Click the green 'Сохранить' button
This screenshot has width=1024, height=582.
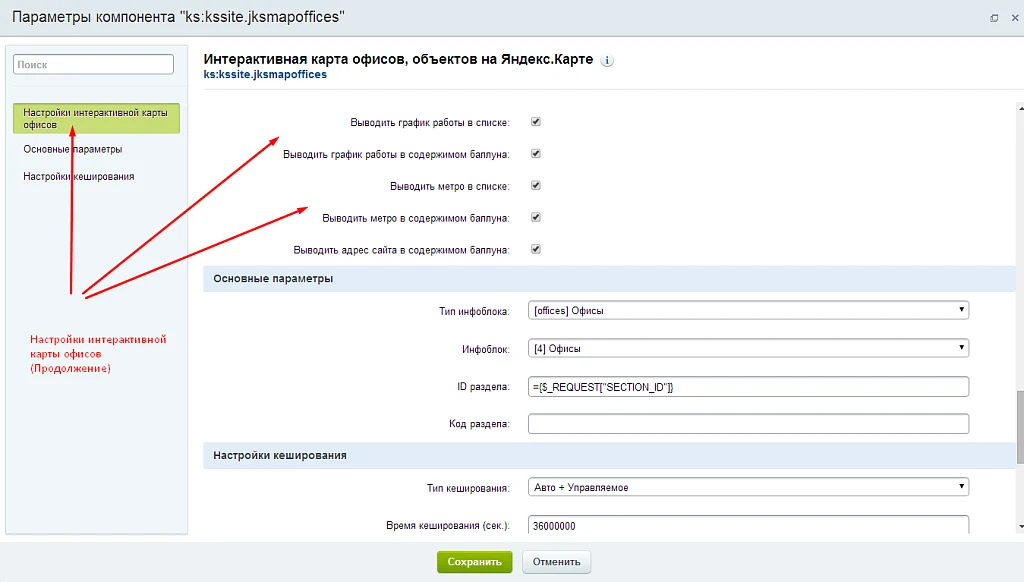[x=475, y=562]
